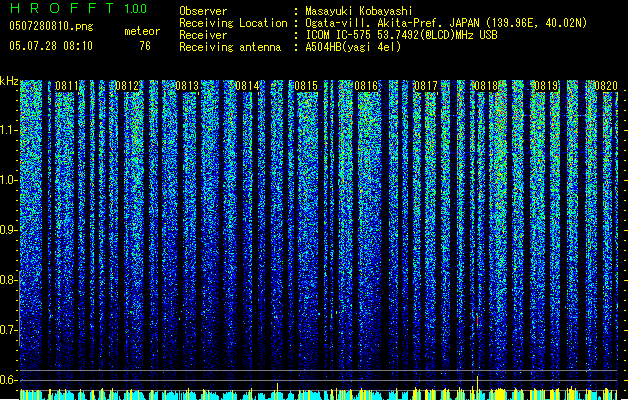Click the 0.6 kHz axis label

pos(8,380)
